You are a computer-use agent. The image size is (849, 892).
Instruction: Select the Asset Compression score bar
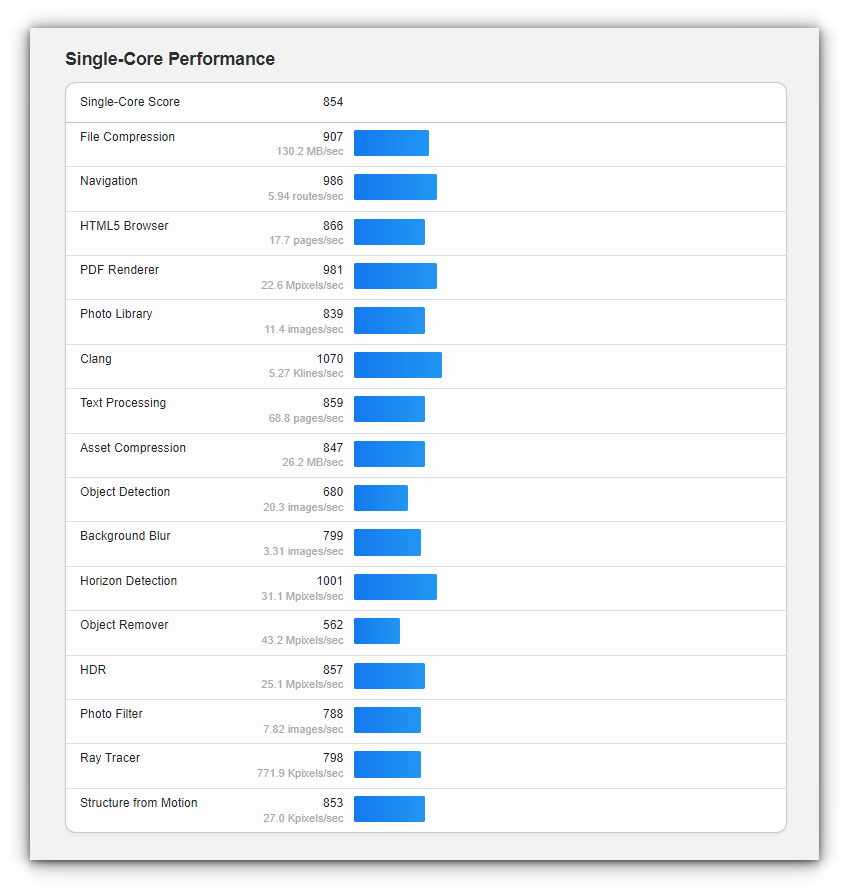[389, 454]
